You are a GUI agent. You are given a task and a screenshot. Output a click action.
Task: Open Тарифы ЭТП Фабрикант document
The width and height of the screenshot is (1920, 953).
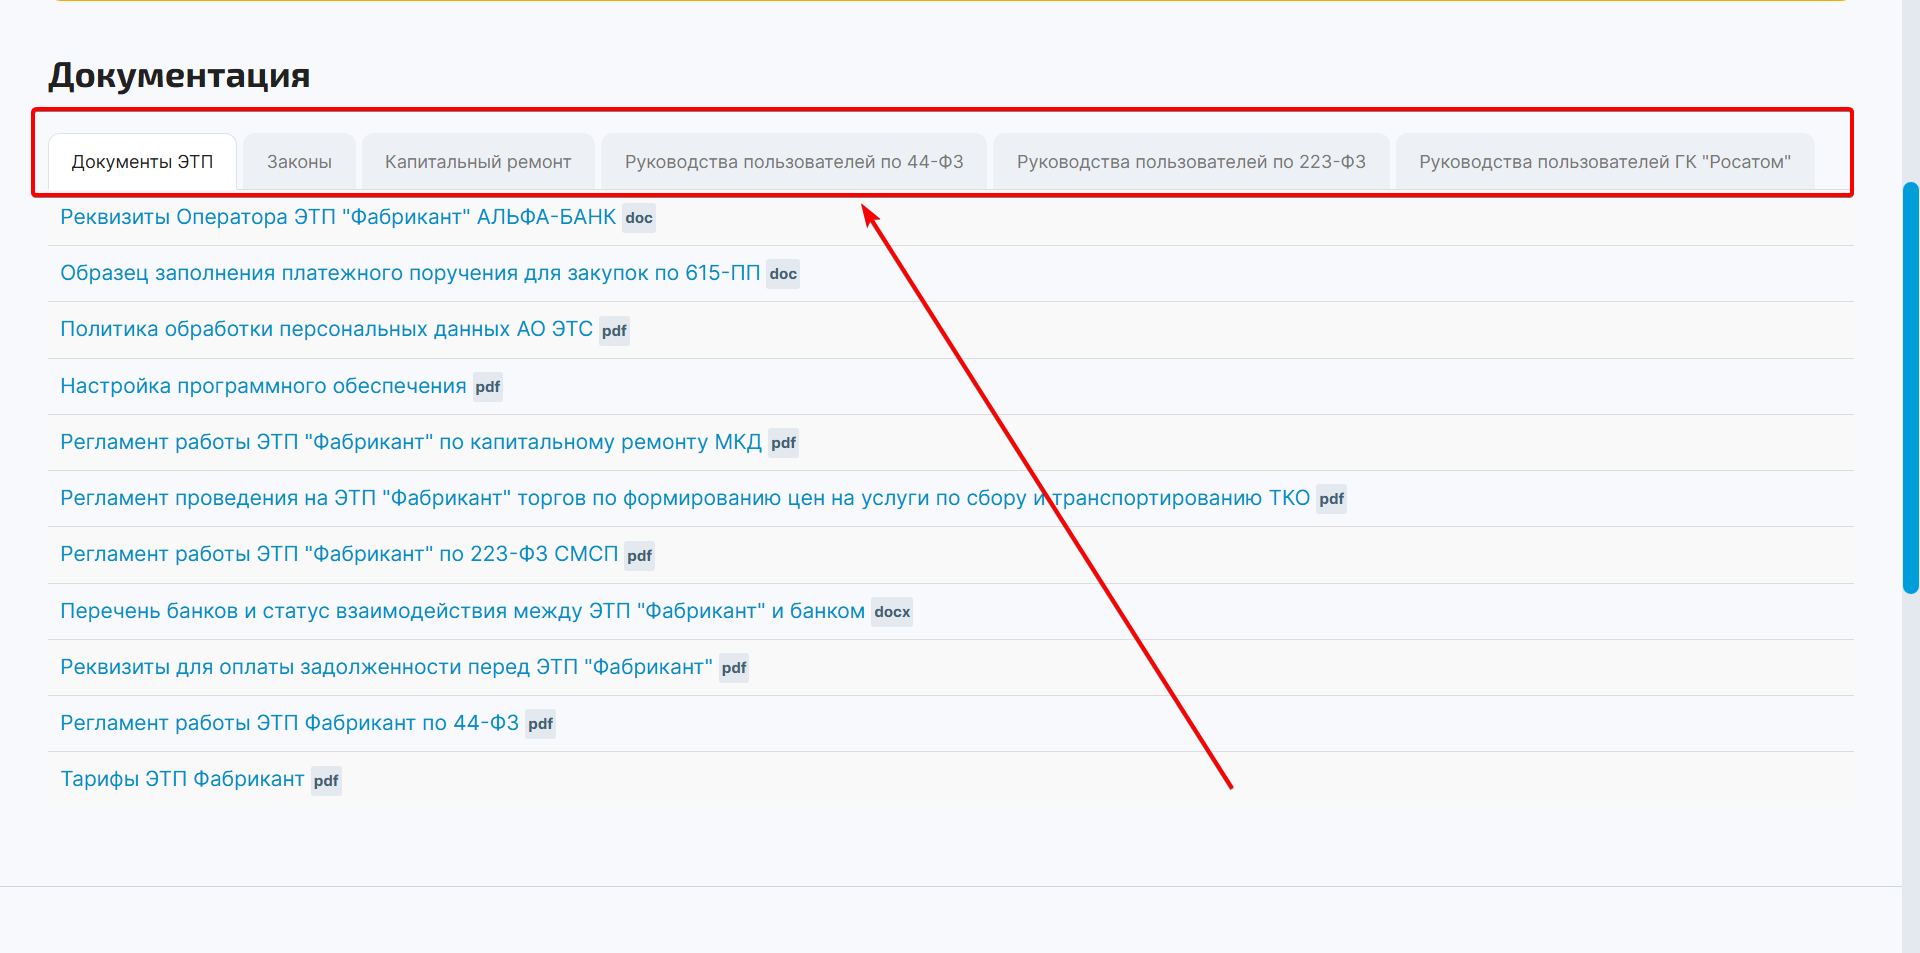tap(182, 779)
